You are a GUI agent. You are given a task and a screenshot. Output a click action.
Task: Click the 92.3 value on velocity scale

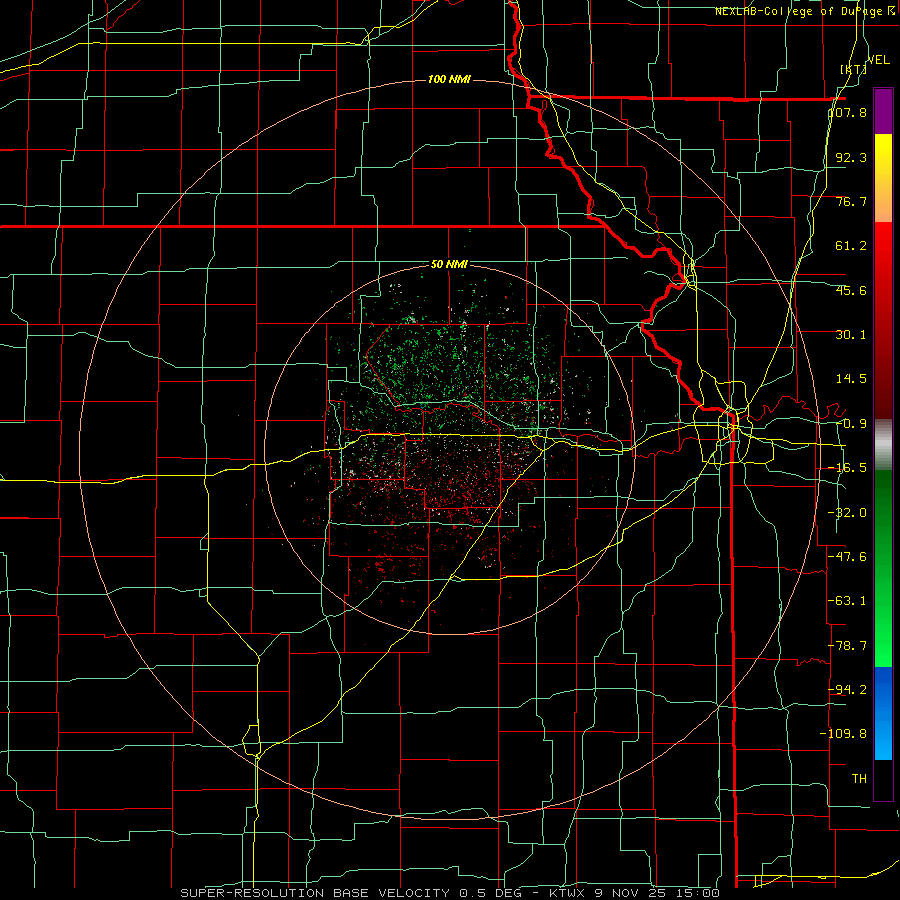851,157
